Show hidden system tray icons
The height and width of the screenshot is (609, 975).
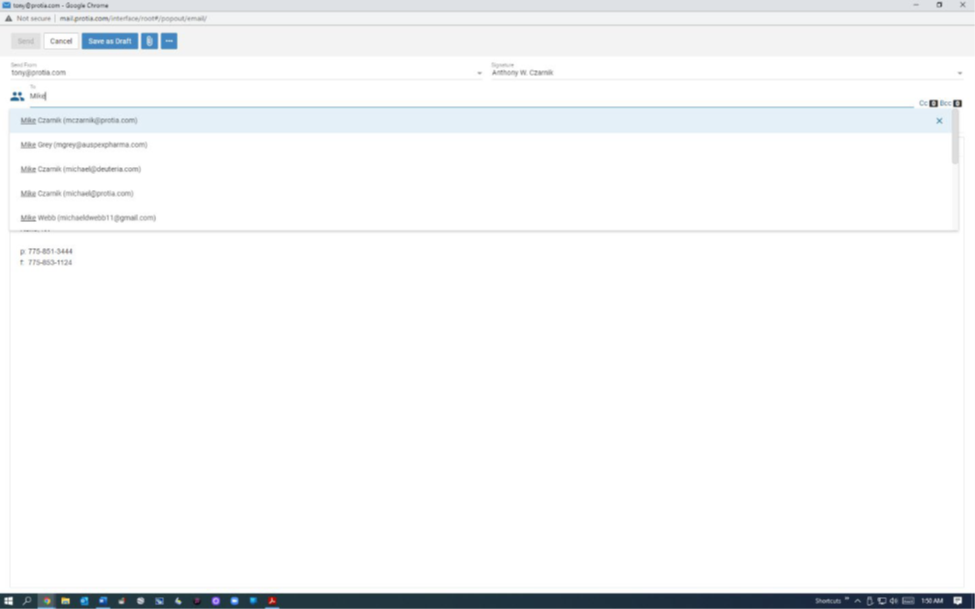coord(857,601)
